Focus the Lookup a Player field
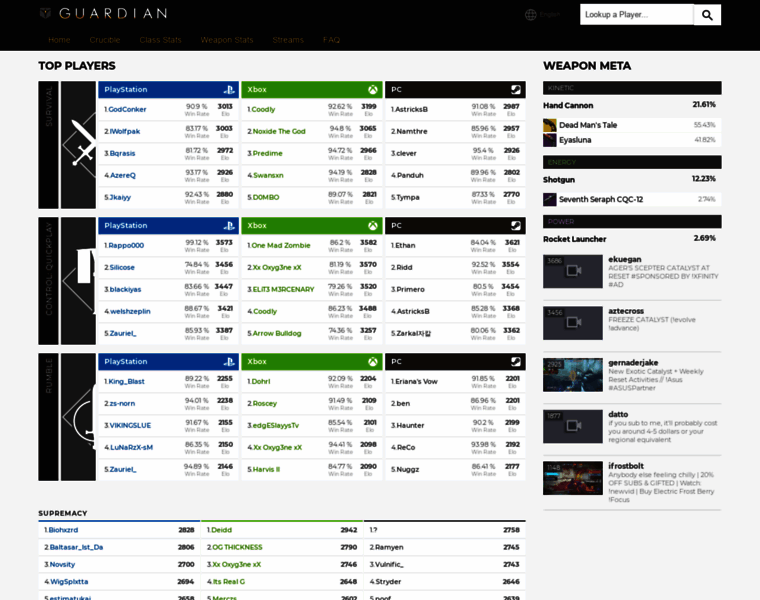Image resolution: width=760 pixels, height=600 pixels. [x=637, y=15]
